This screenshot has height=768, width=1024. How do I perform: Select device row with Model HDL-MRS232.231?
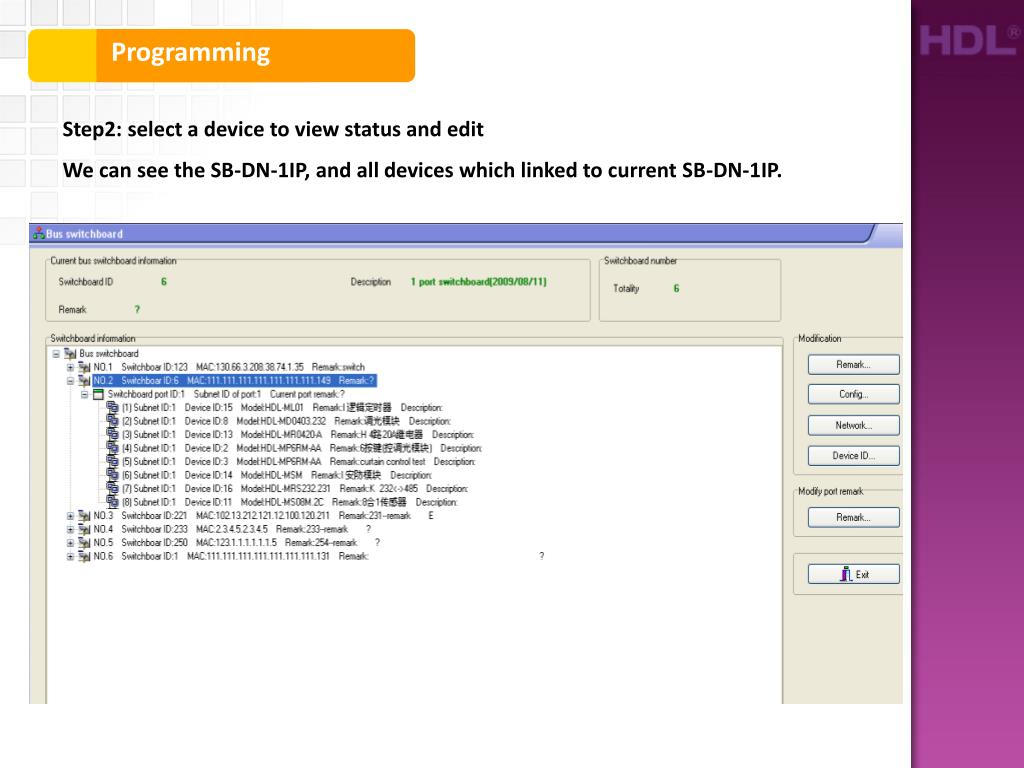pyautogui.click(x=295, y=488)
